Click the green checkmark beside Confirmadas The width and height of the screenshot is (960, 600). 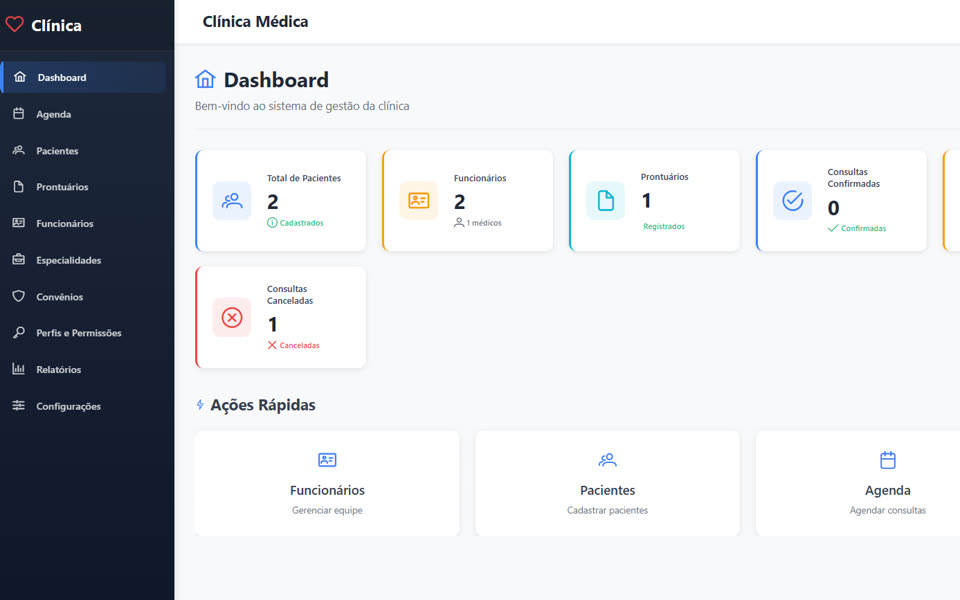(833, 228)
